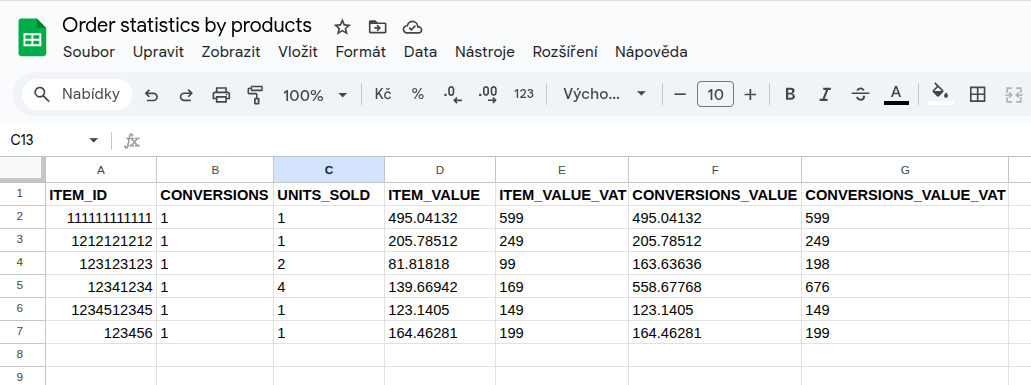The width and height of the screenshot is (1031, 385).
Task: Select cell with item ID 123123123
Action: 101,263
